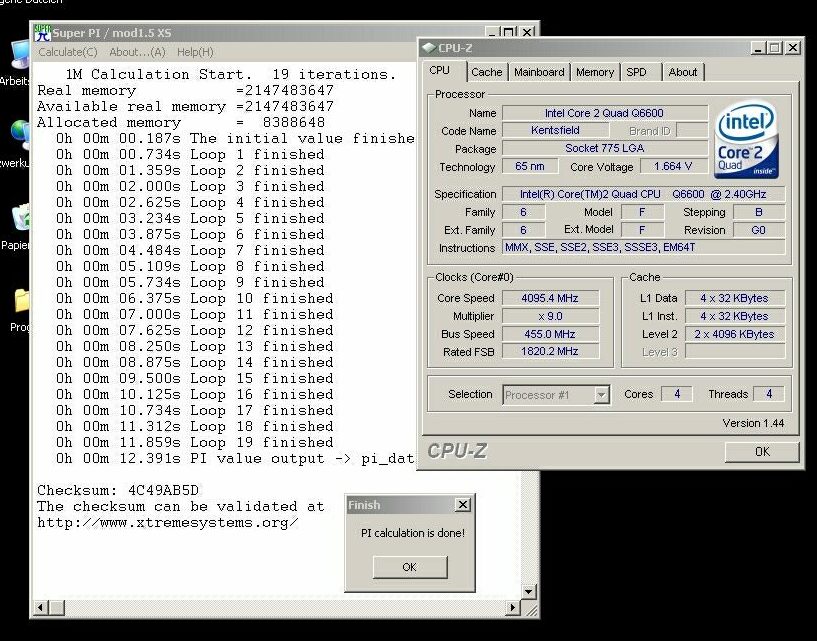Click the L1 Inst. cache value
Image resolution: width=817 pixels, height=641 pixels.
[735, 316]
